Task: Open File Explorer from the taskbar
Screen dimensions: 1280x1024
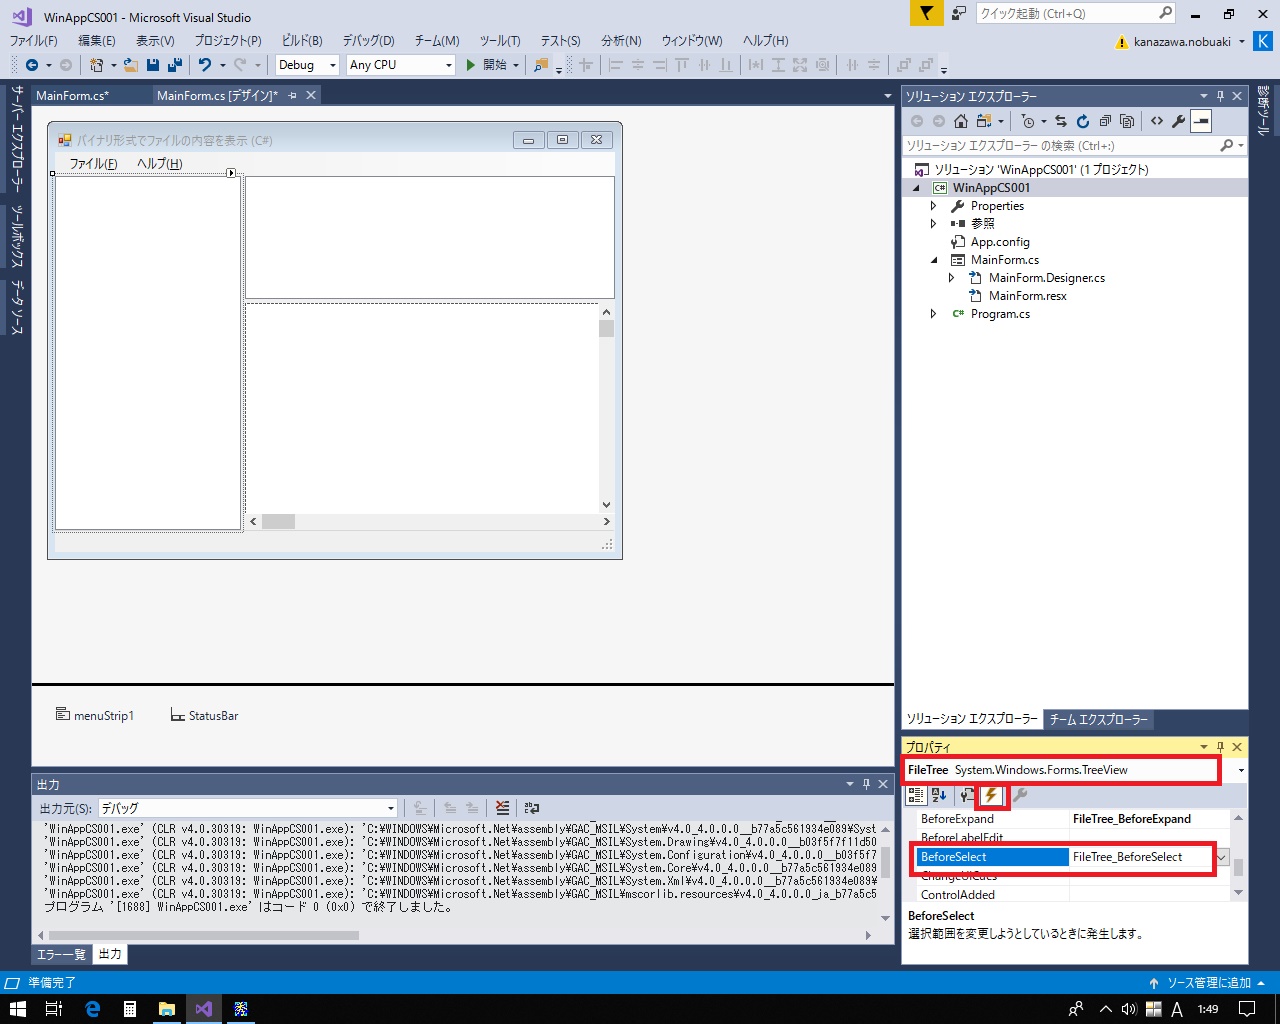Action: (166, 1009)
